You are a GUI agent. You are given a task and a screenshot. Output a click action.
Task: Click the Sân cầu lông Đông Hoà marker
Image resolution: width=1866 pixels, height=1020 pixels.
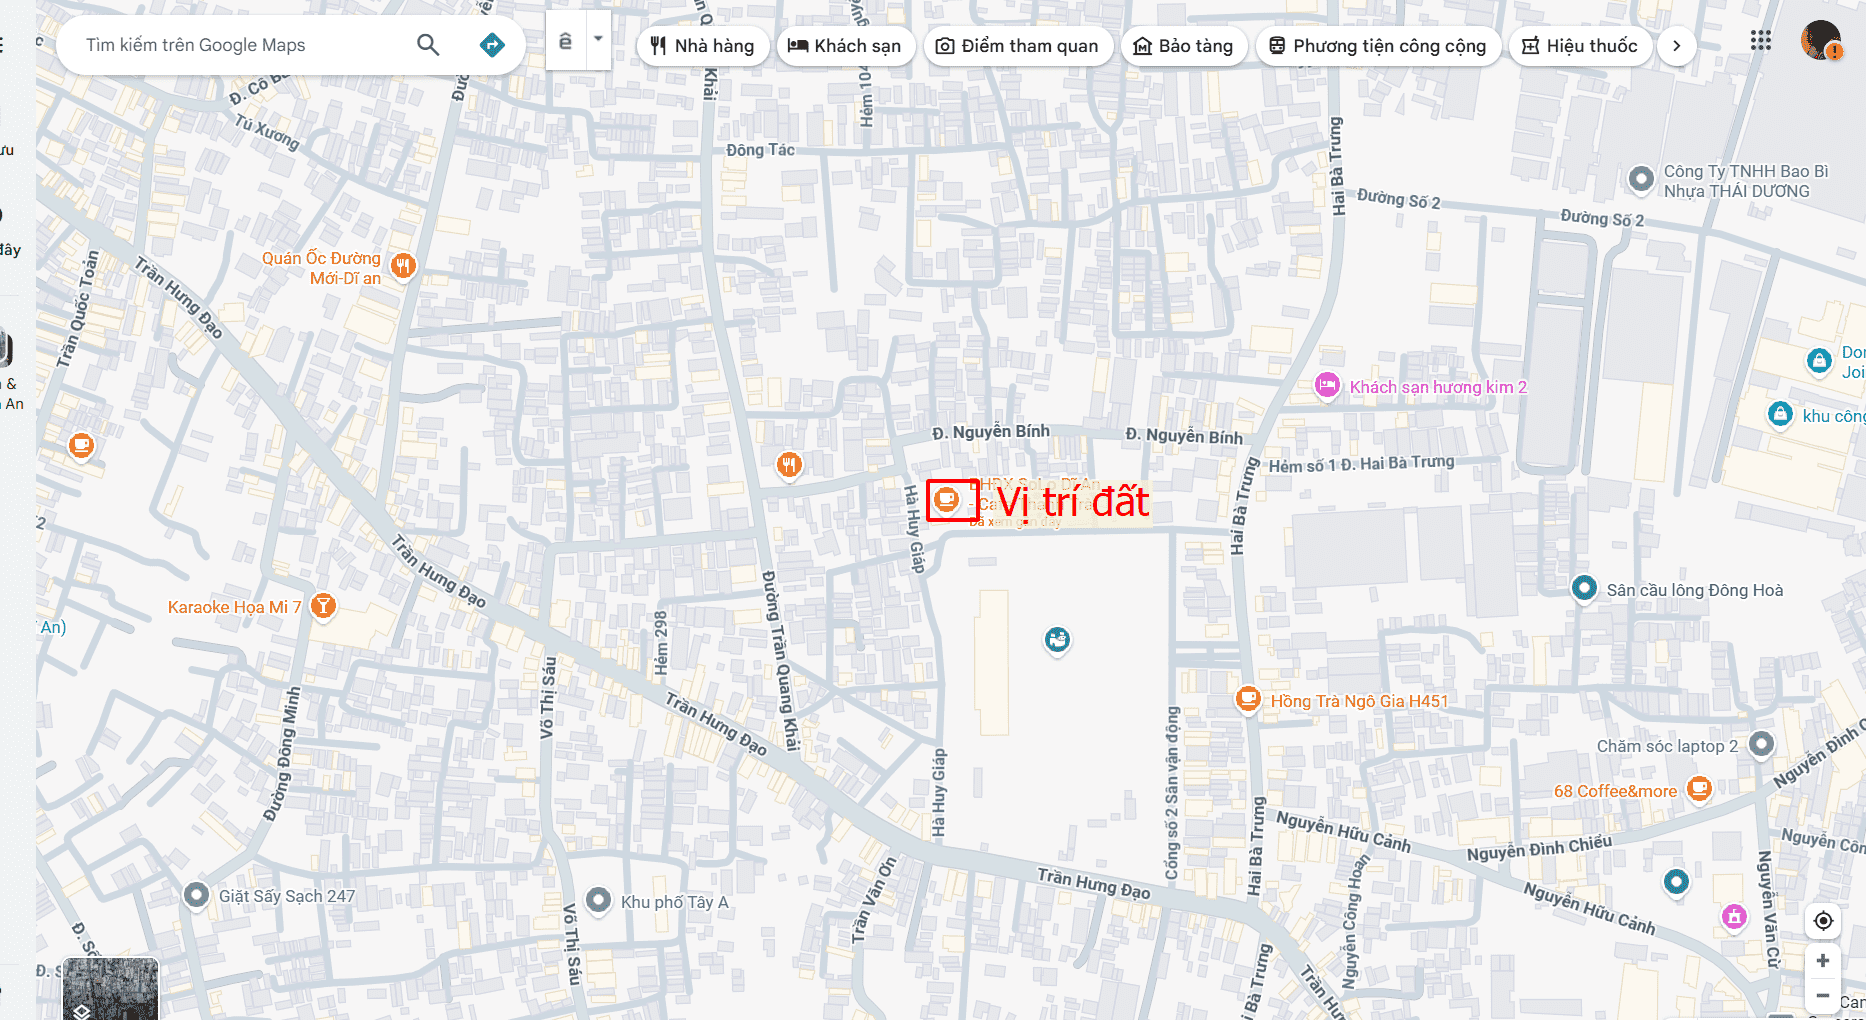pyautogui.click(x=1584, y=589)
